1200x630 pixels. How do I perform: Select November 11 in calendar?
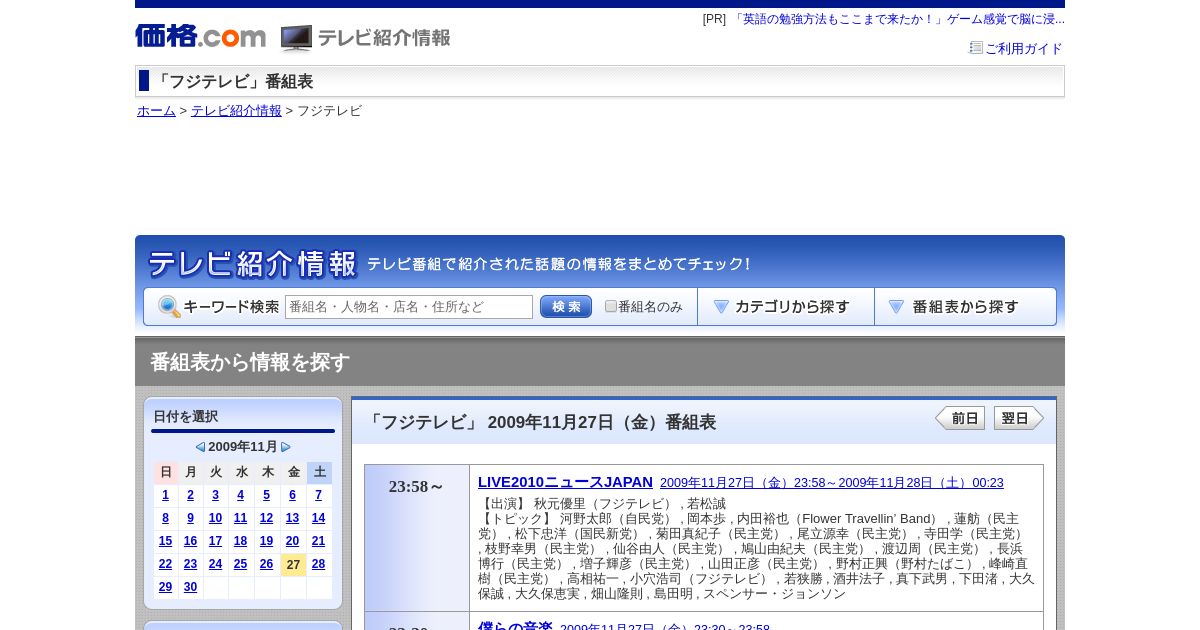click(241, 518)
